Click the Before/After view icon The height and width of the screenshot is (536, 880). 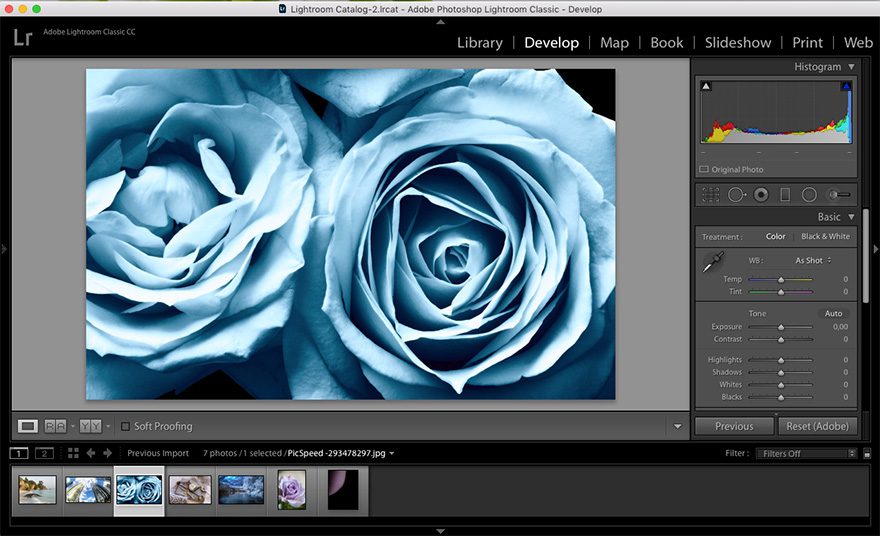click(91, 426)
